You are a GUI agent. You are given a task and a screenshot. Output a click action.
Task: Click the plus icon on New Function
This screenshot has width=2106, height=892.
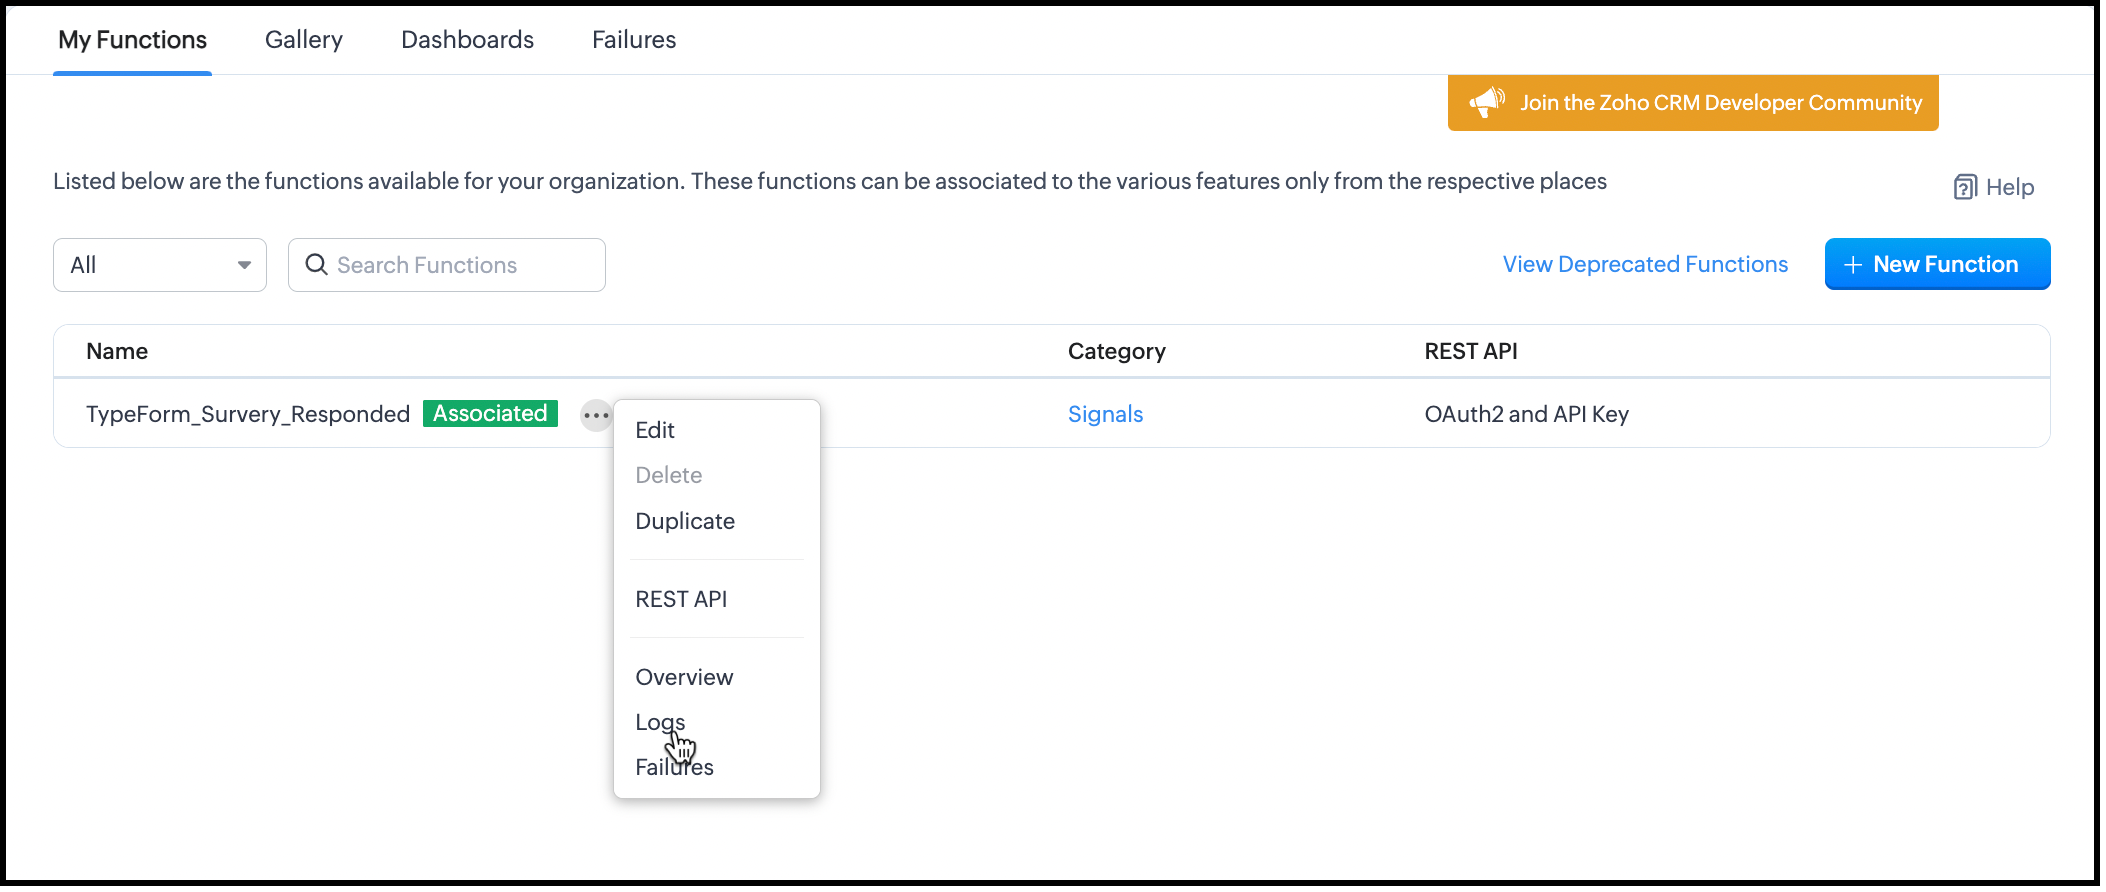[1852, 265]
